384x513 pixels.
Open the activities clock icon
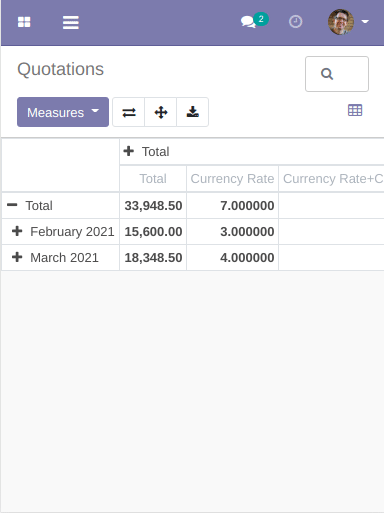pyautogui.click(x=295, y=22)
